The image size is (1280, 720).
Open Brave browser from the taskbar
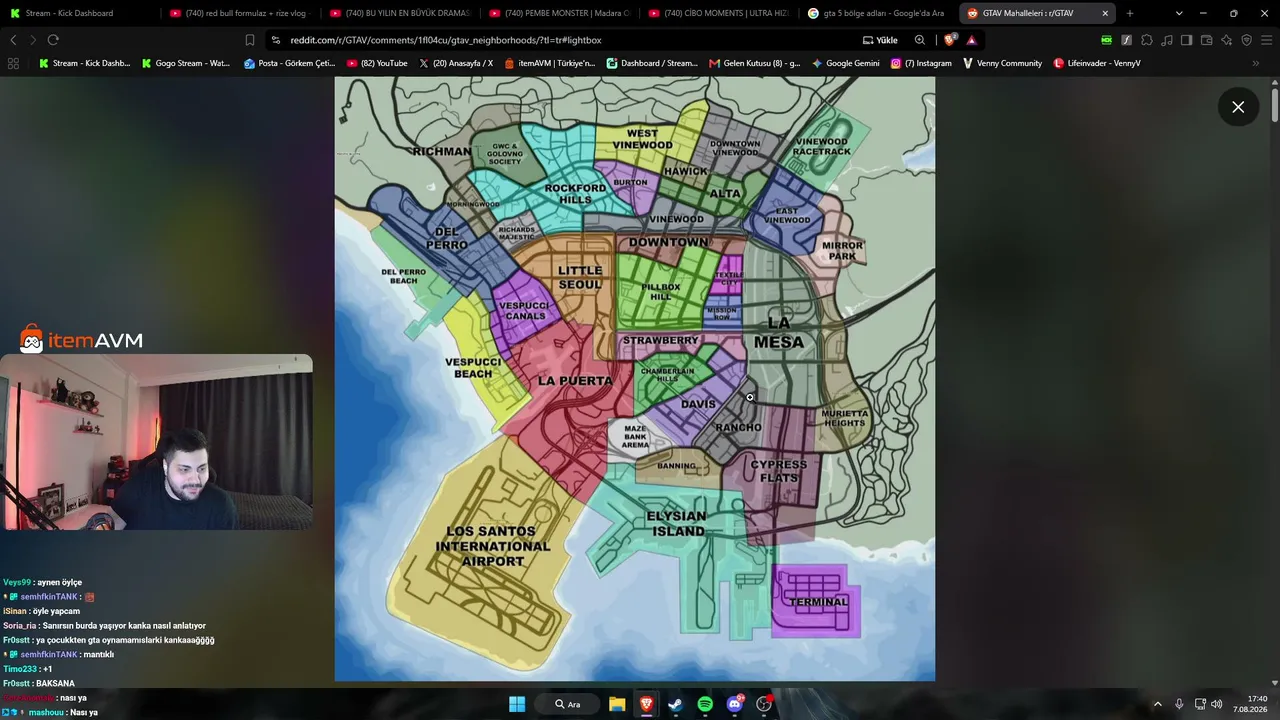646,704
